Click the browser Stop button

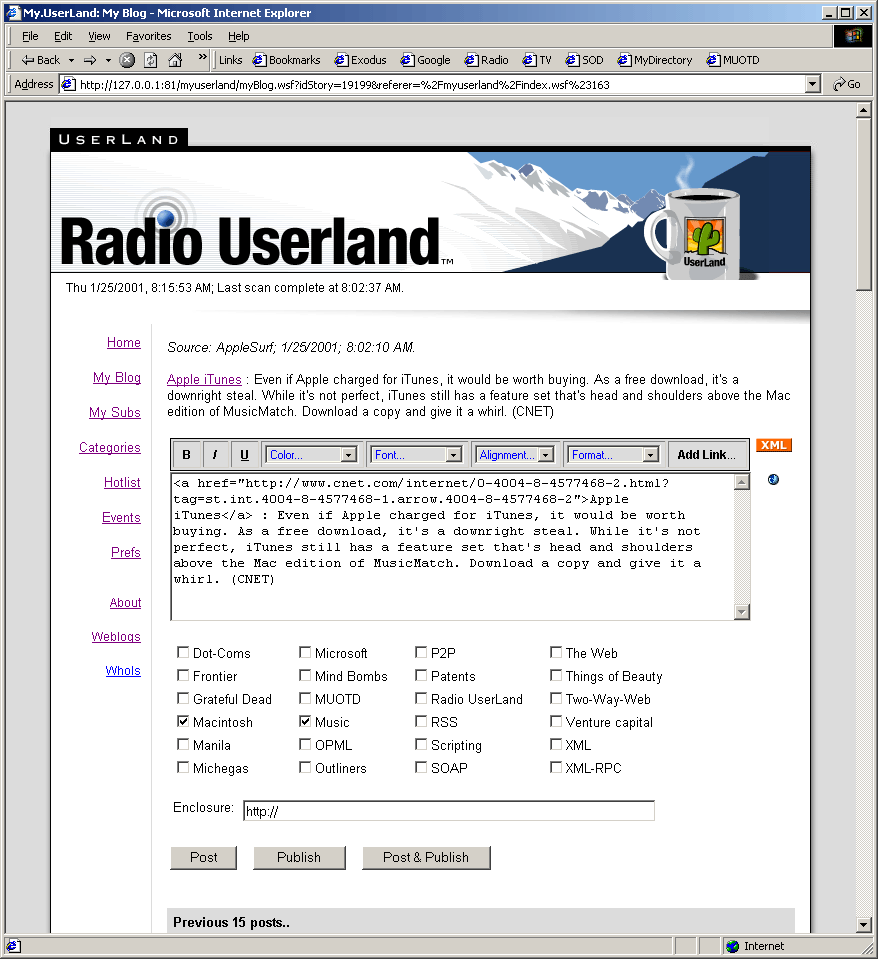point(127,60)
